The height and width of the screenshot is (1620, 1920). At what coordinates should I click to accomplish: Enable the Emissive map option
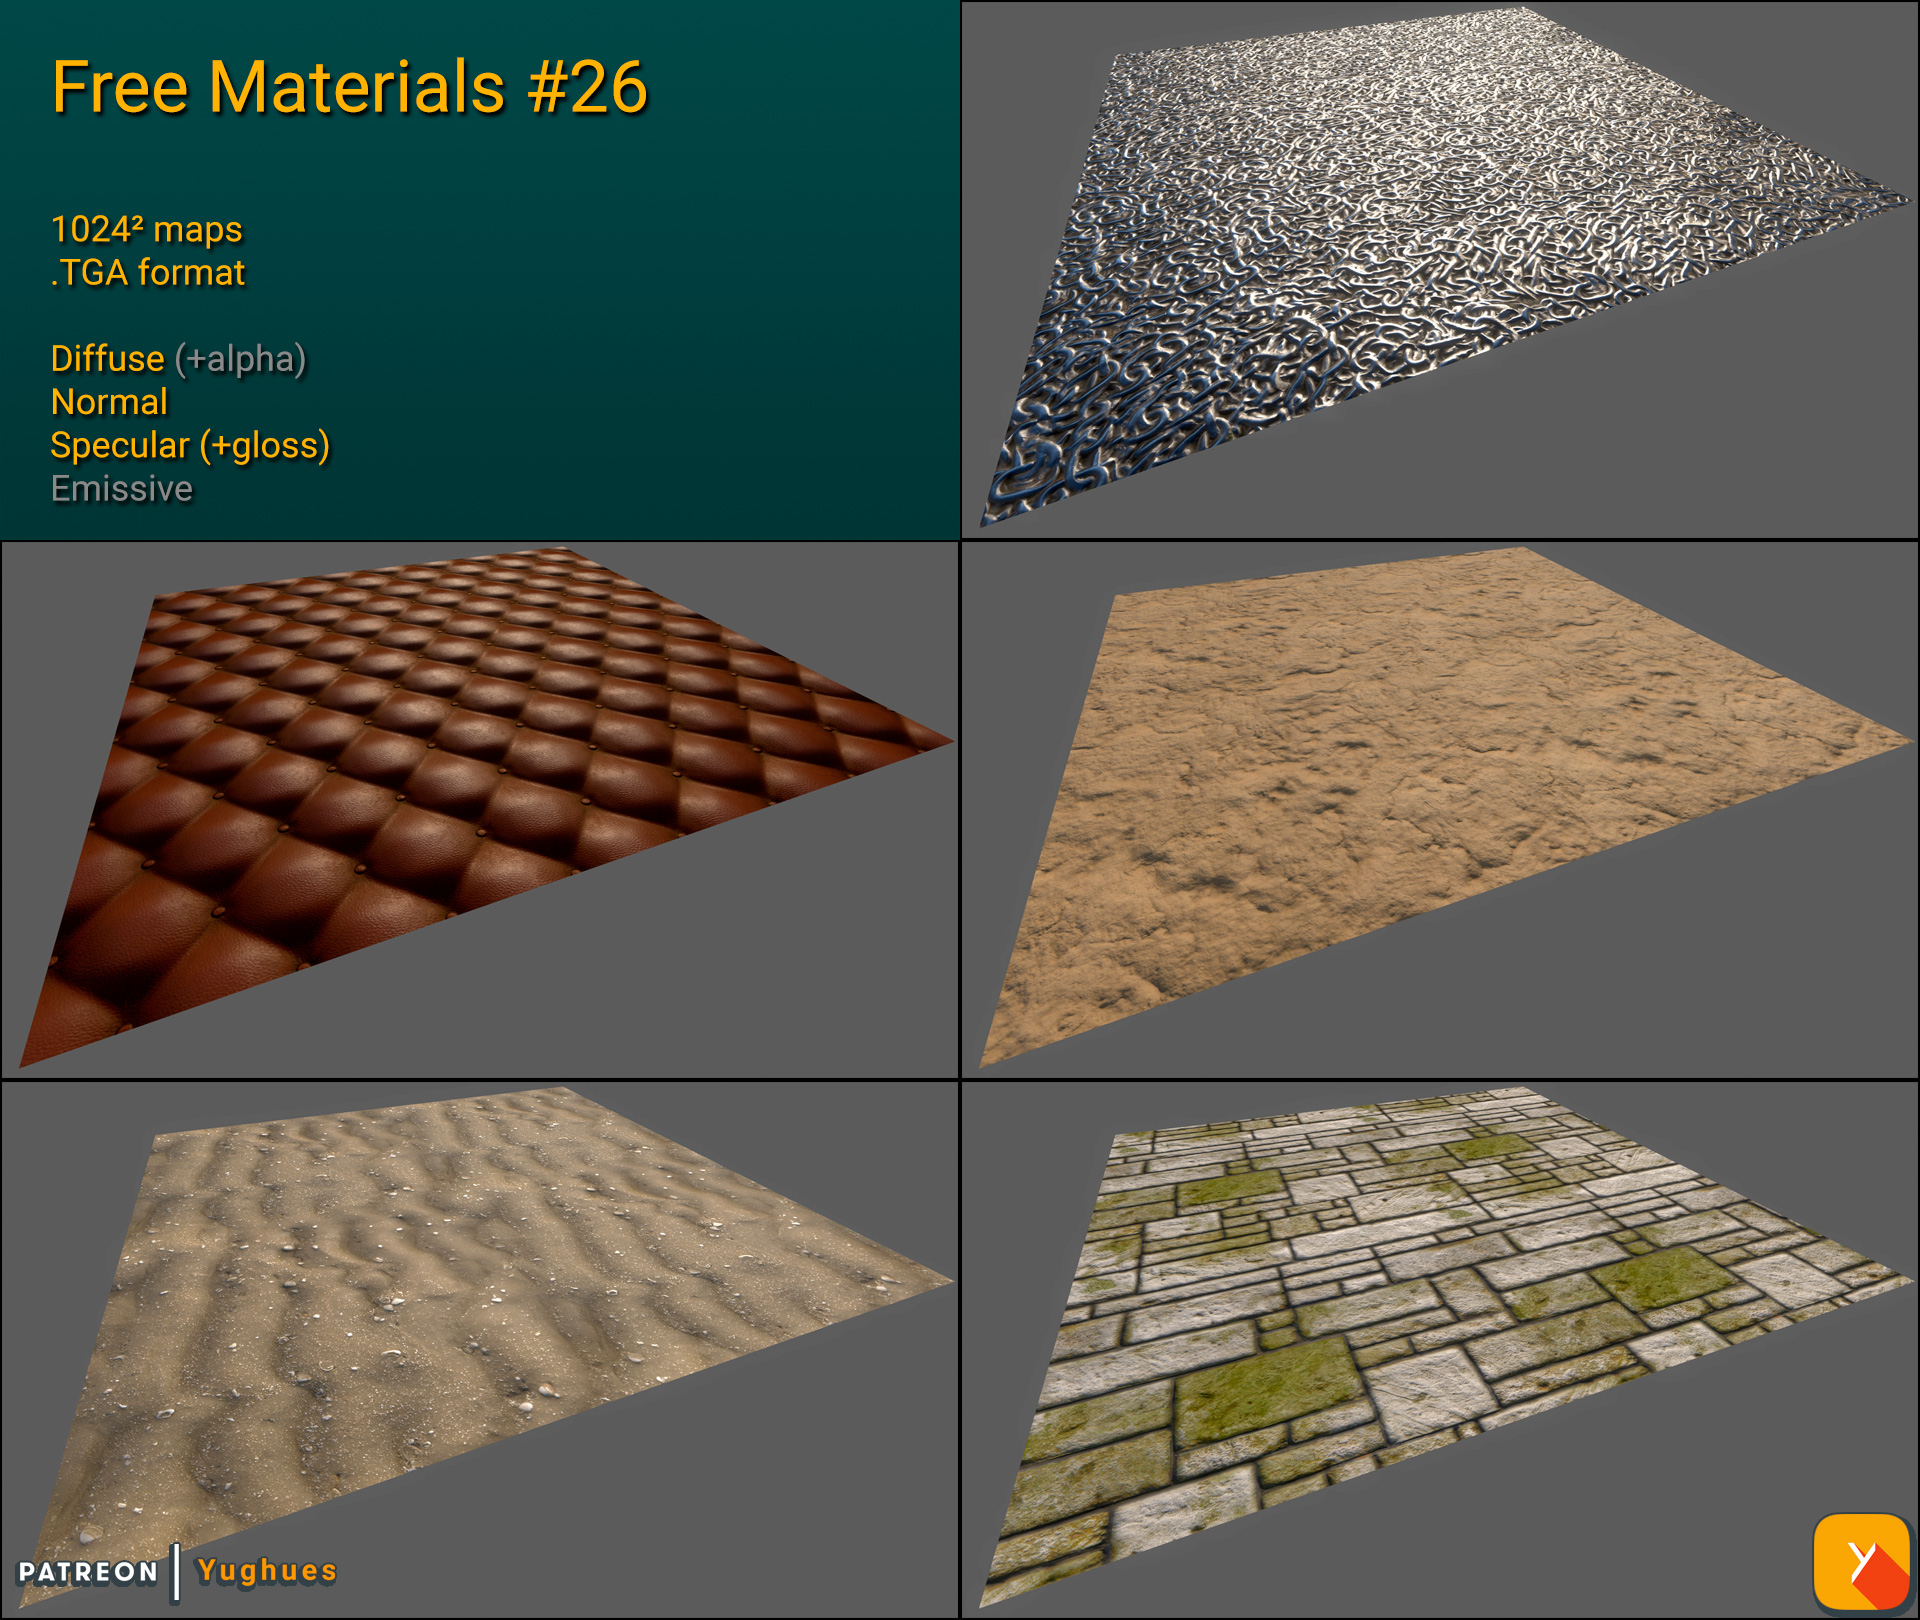122,489
